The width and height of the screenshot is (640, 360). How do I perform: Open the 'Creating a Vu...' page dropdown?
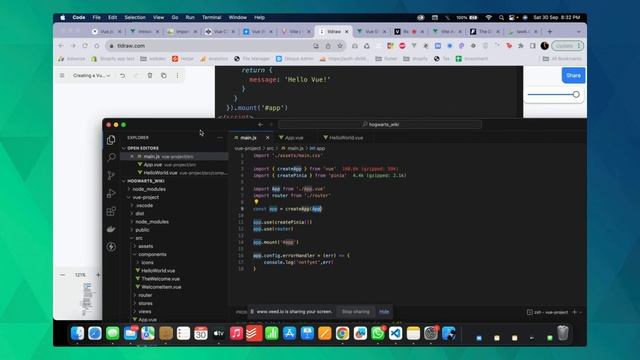[x=91, y=76]
